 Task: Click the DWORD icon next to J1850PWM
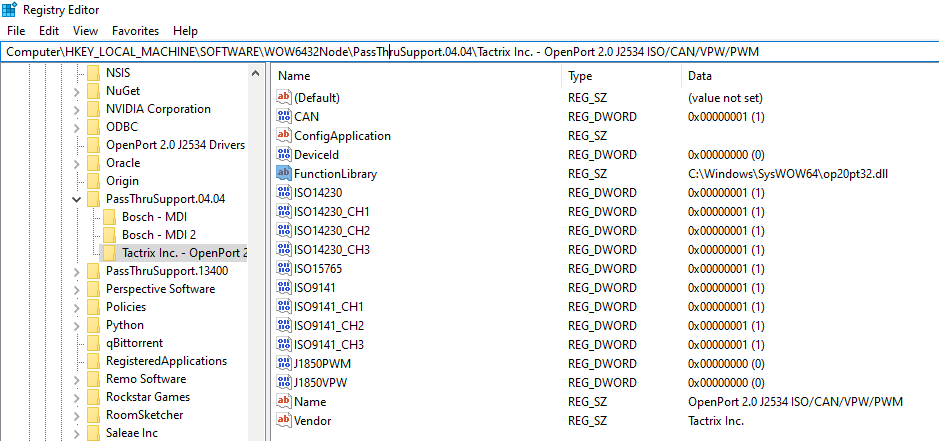point(284,364)
